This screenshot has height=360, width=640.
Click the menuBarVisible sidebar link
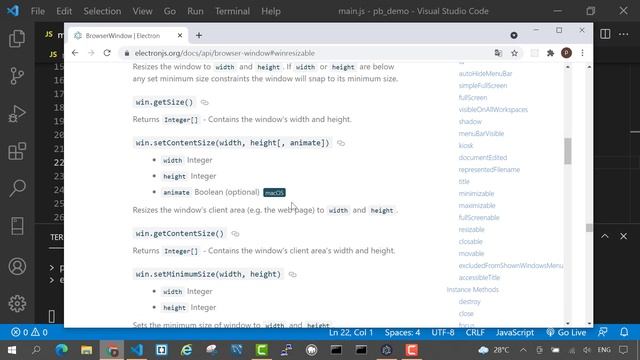pyautogui.click(x=481, y=134)
